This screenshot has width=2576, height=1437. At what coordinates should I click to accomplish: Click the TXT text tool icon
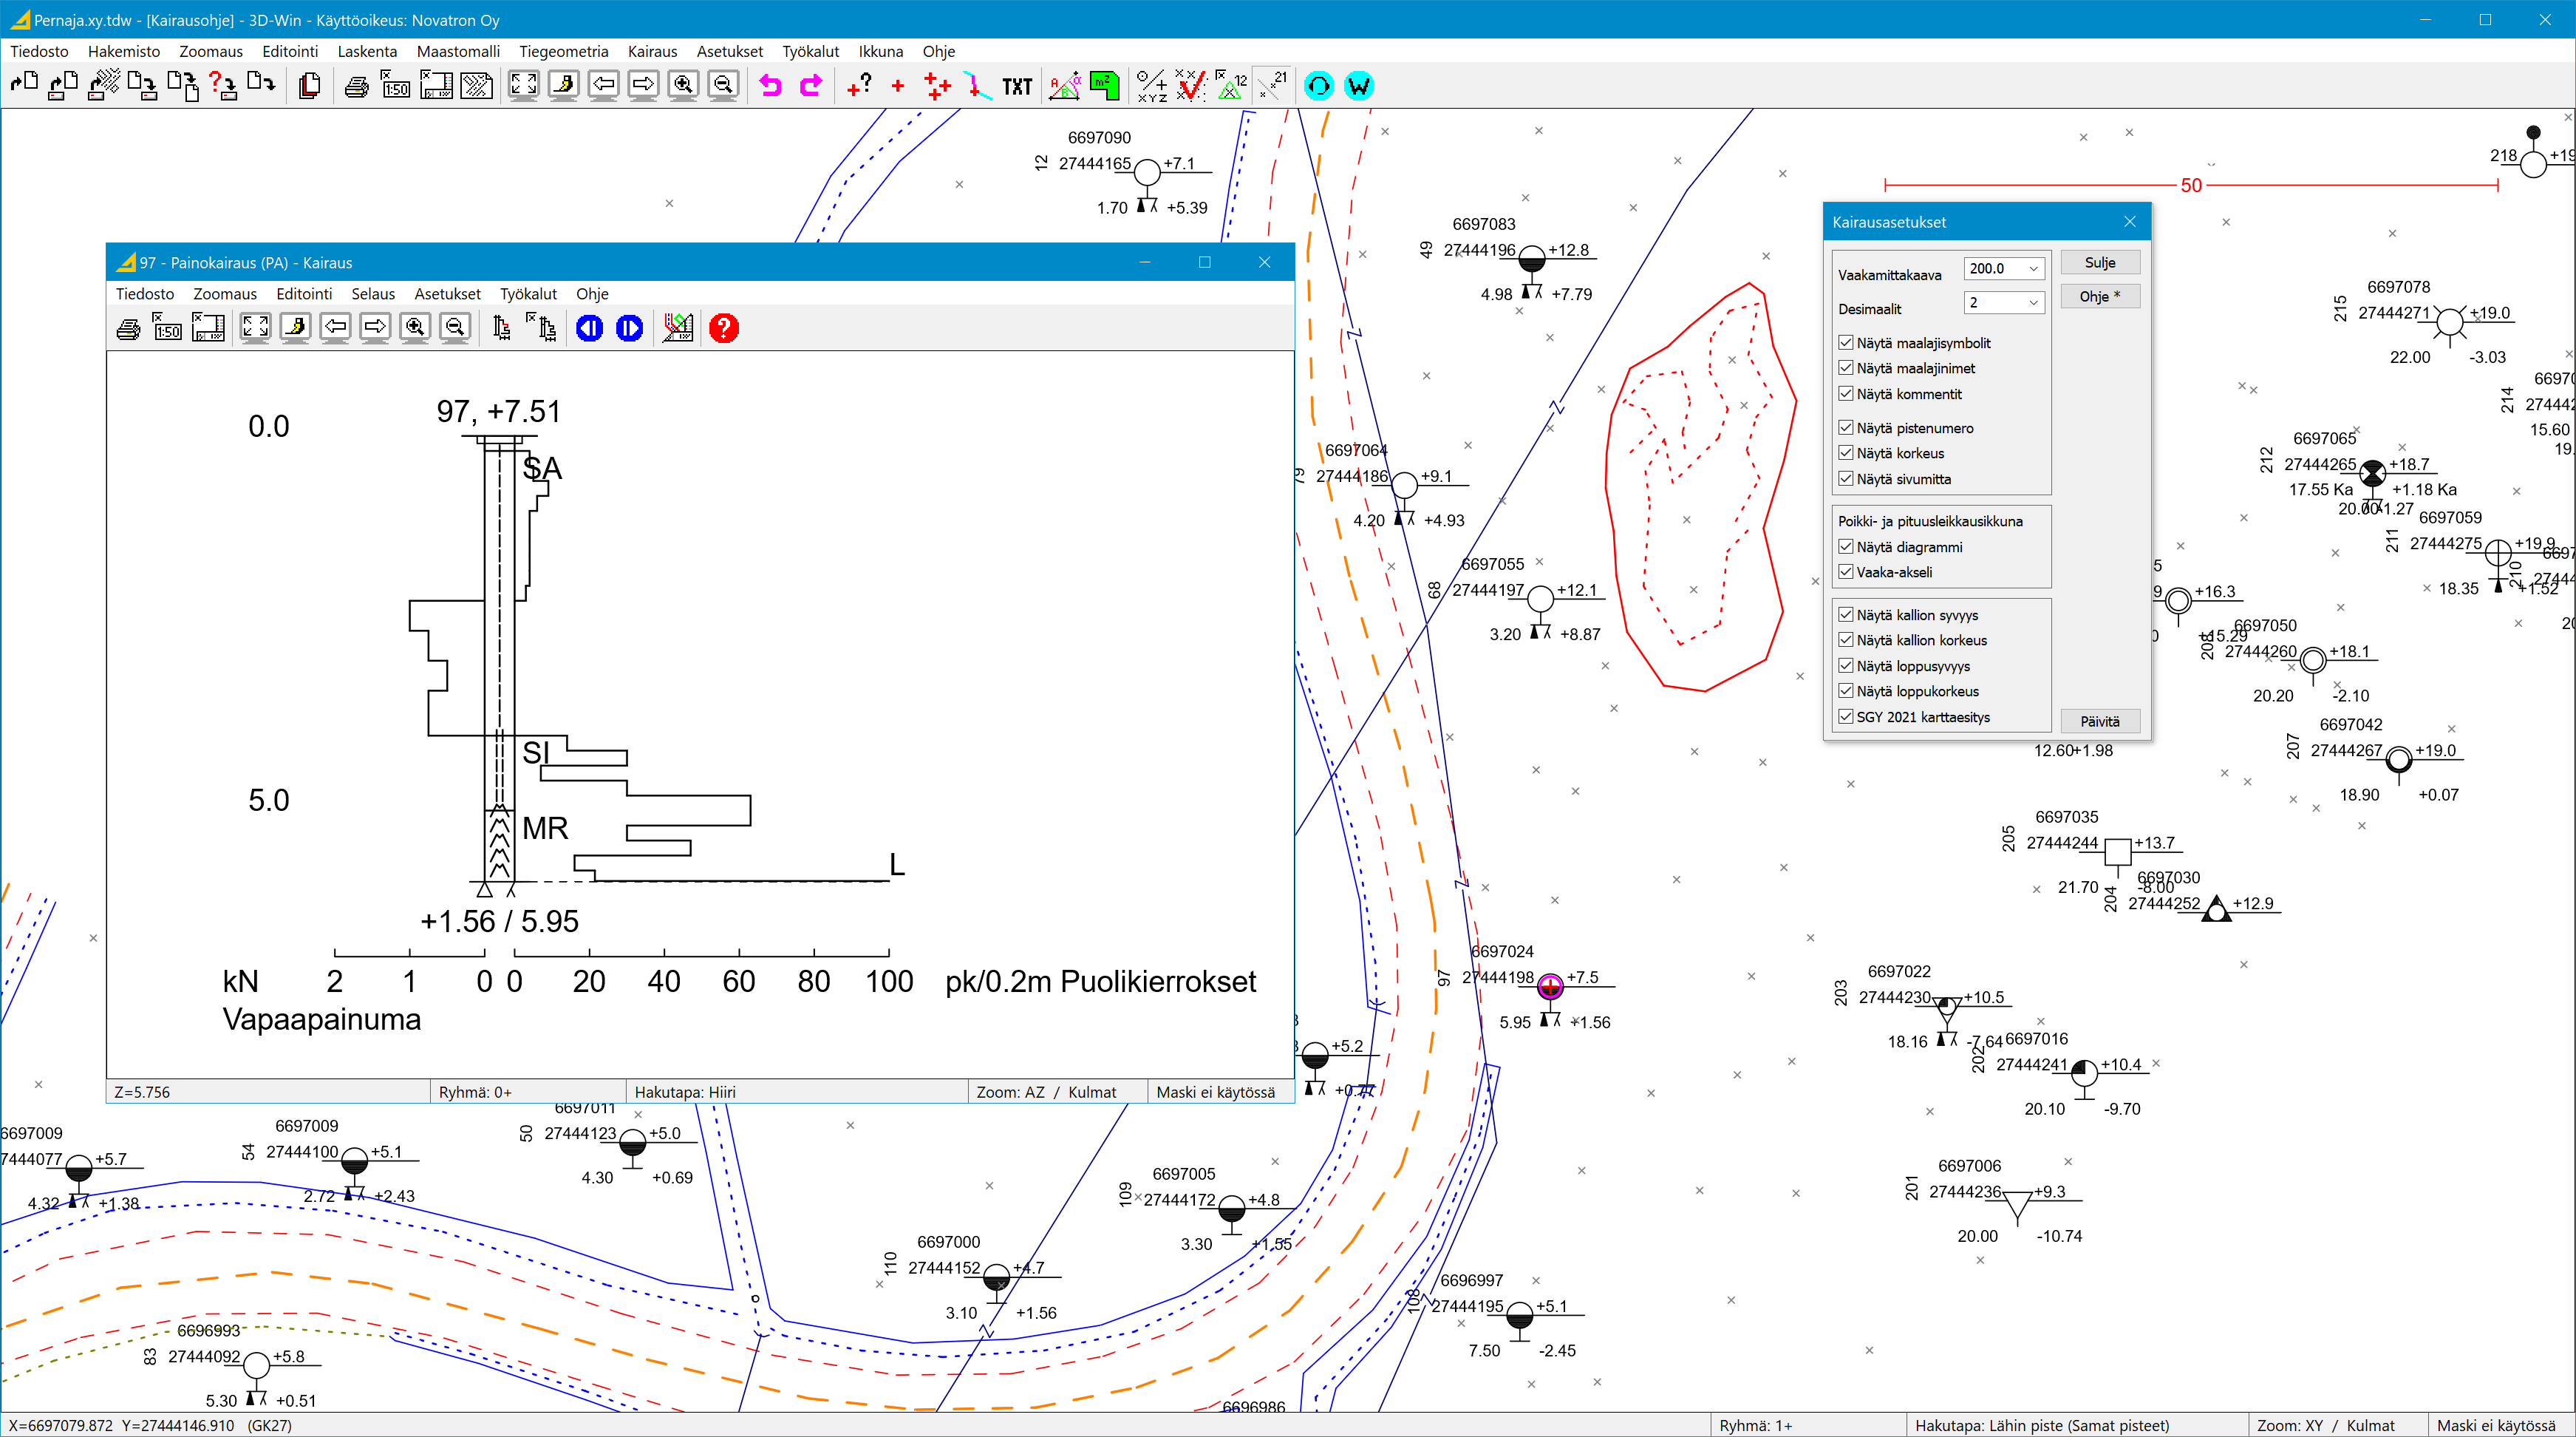click(1017, 87)
